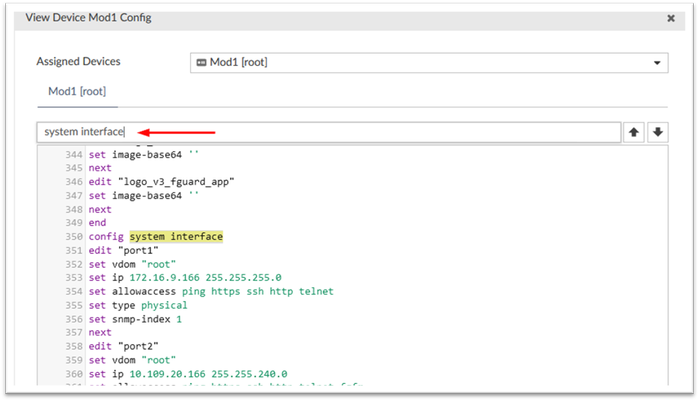Image resolution: width=699 pixels, height=401 pixels.
Task: Focus the search field containing "system interface"
Action: [328, 132]
